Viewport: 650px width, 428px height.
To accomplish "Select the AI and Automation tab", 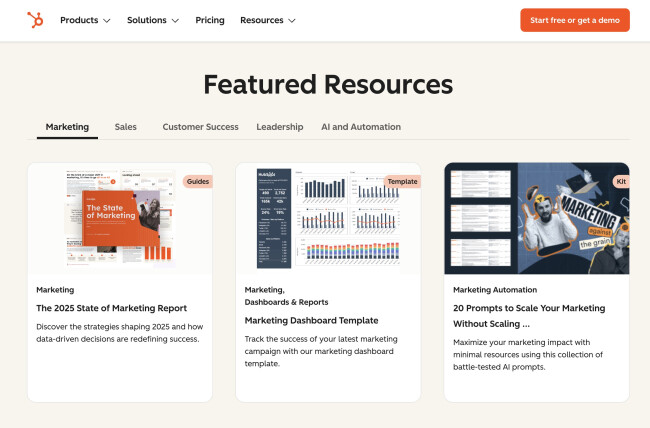I will coord(360,127).
